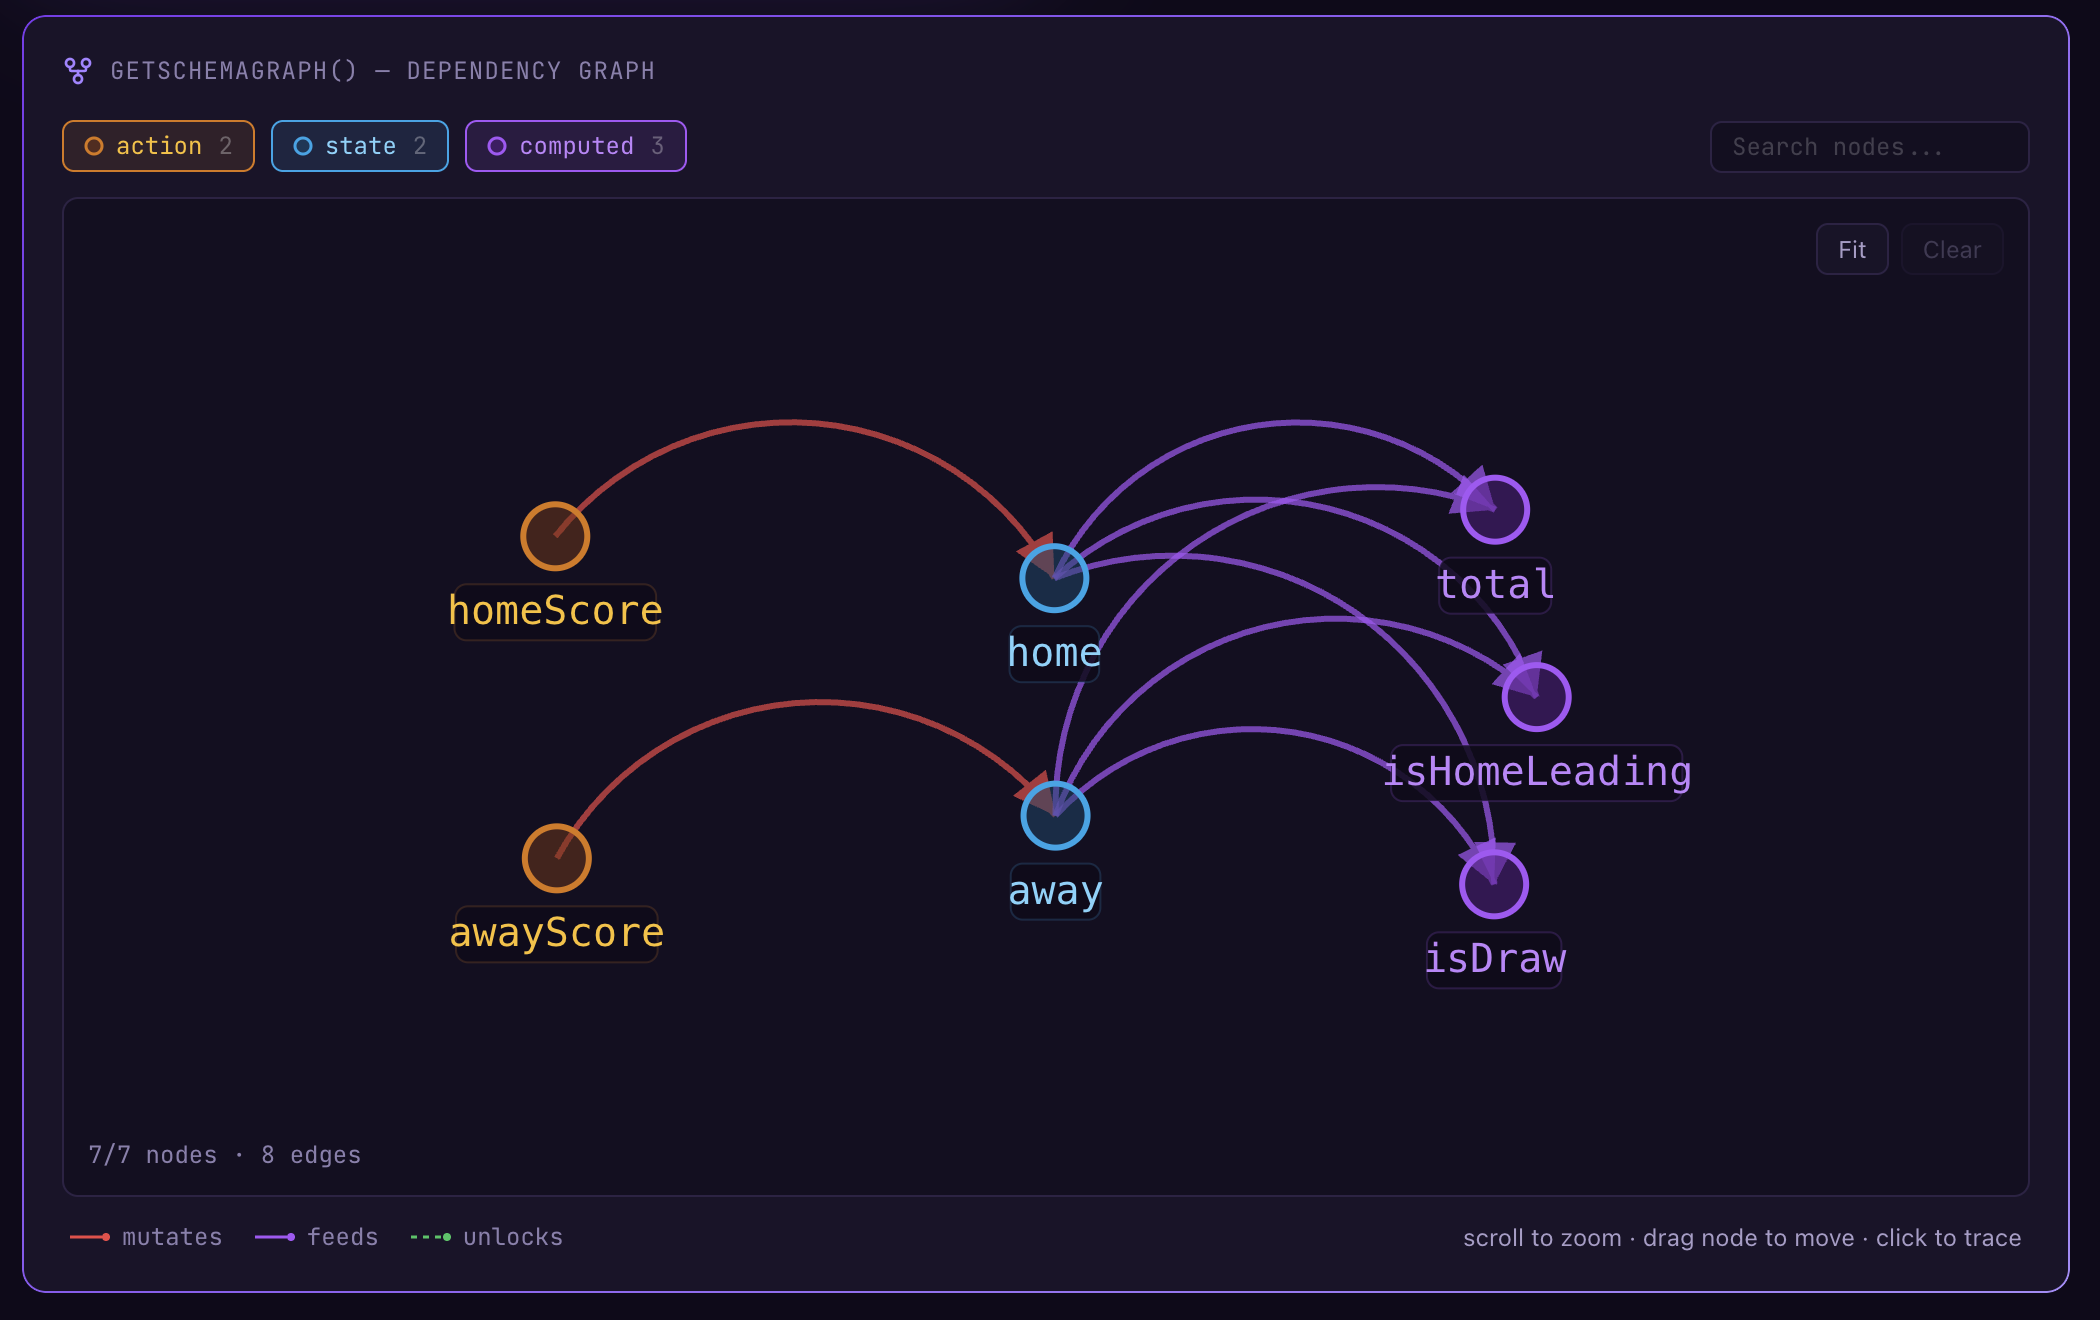Select the awayScore action node circle
The width and height of the screenshot is (2100, 1320).
[558, 857]
